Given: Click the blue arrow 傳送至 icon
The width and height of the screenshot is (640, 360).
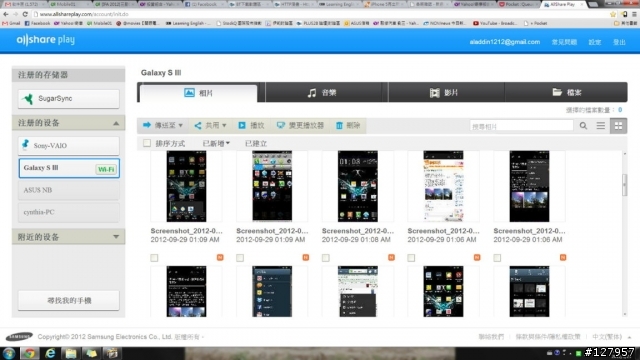Looking at the screenshot, I should point(147,125).
